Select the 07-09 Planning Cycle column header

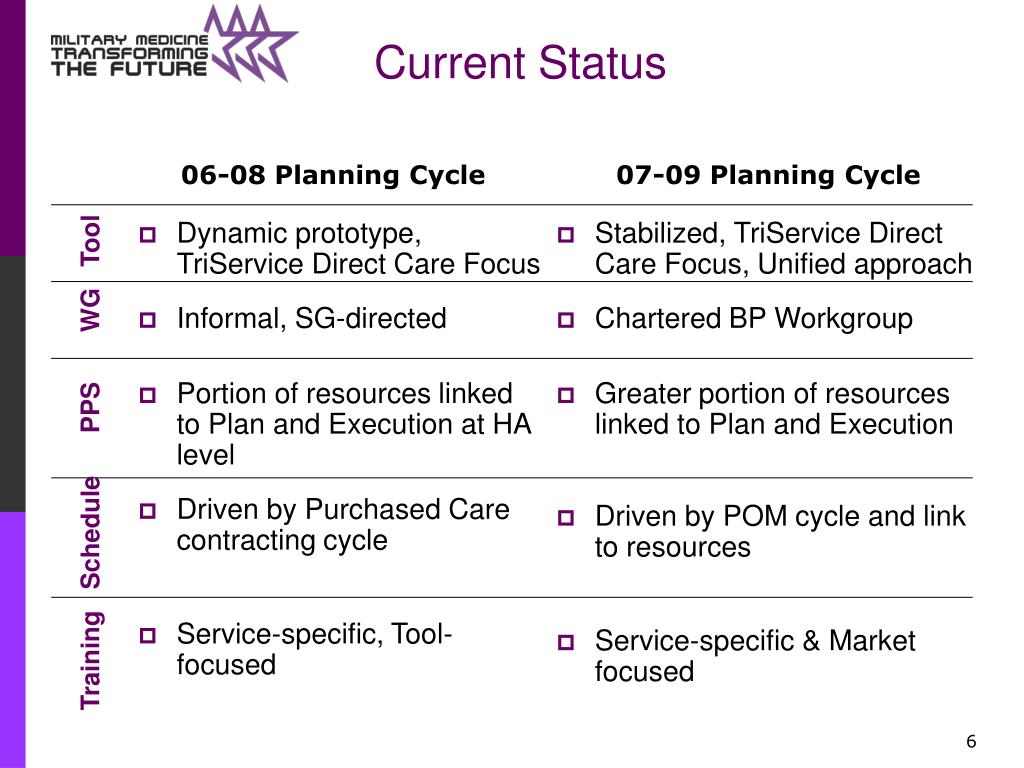click(768, 175)
